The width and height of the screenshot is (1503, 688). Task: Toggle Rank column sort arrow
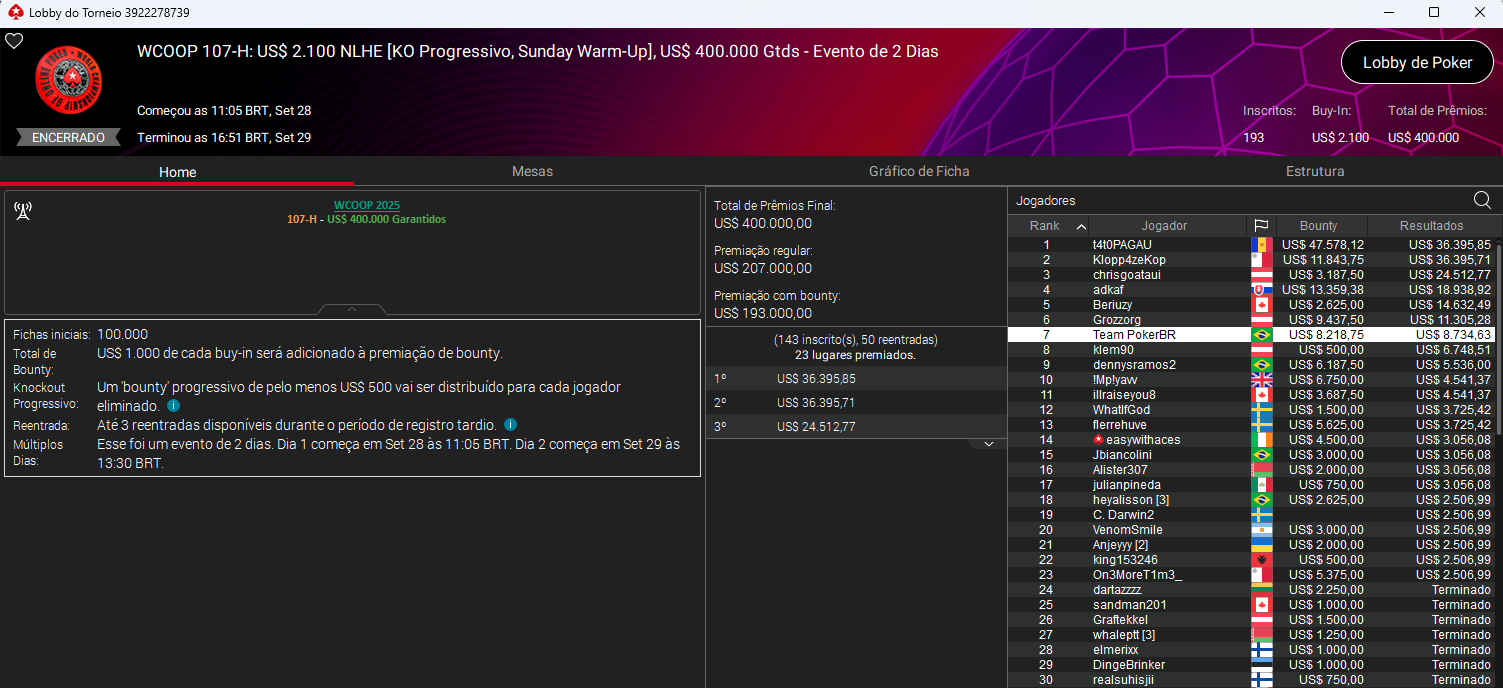click(x=1081, y=227)
